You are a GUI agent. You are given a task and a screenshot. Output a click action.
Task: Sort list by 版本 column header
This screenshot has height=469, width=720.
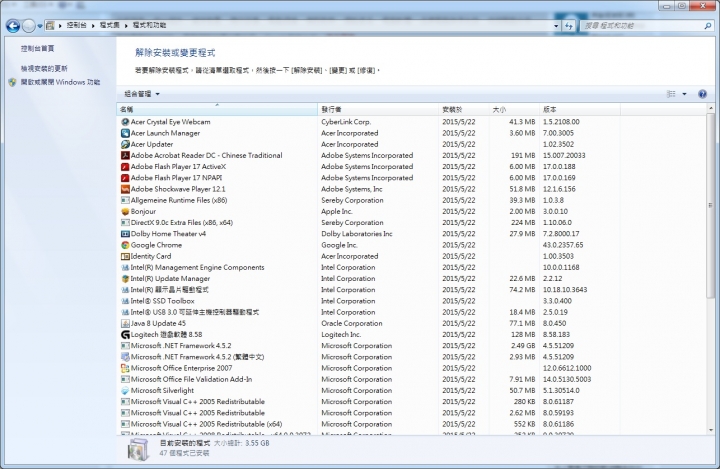pyautogui.click(x=579, y=109)
